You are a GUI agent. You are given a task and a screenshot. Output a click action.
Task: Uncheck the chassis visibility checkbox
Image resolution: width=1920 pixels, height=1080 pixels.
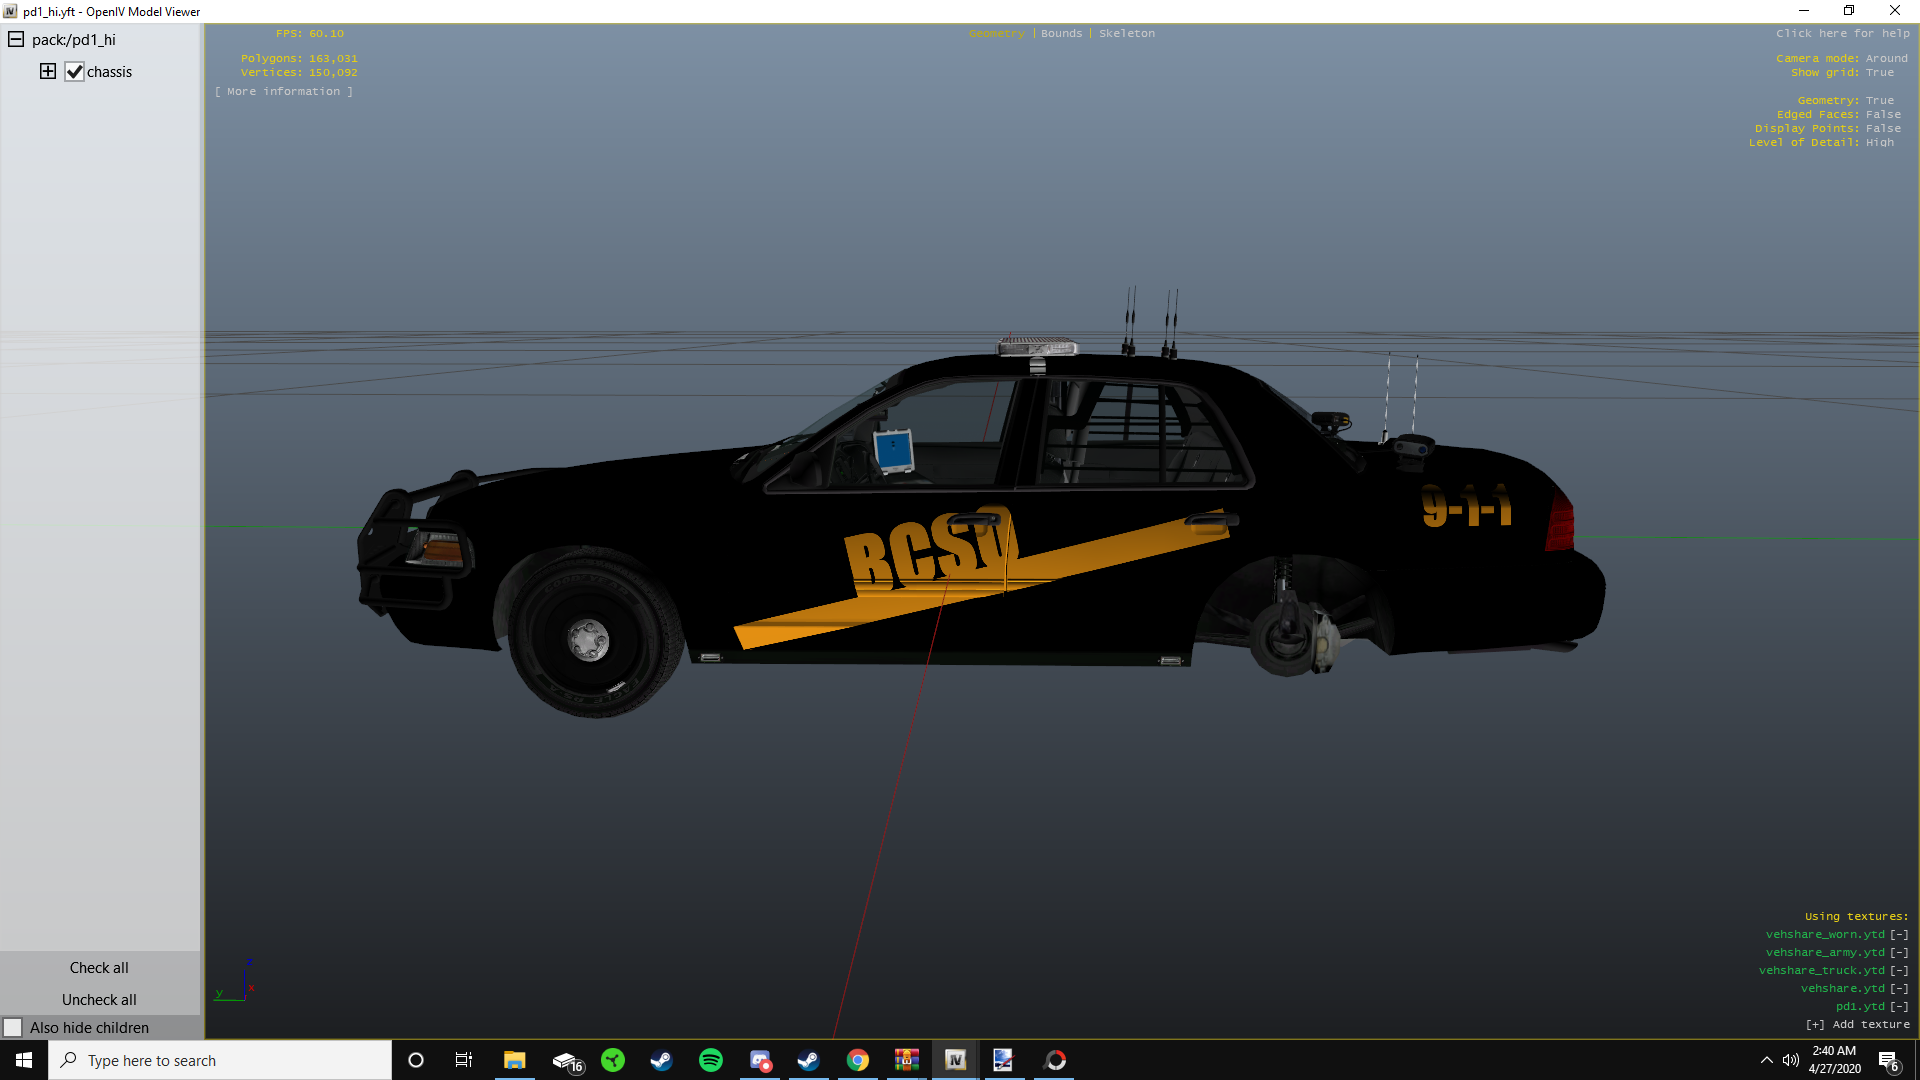click(x=75, y=72)
